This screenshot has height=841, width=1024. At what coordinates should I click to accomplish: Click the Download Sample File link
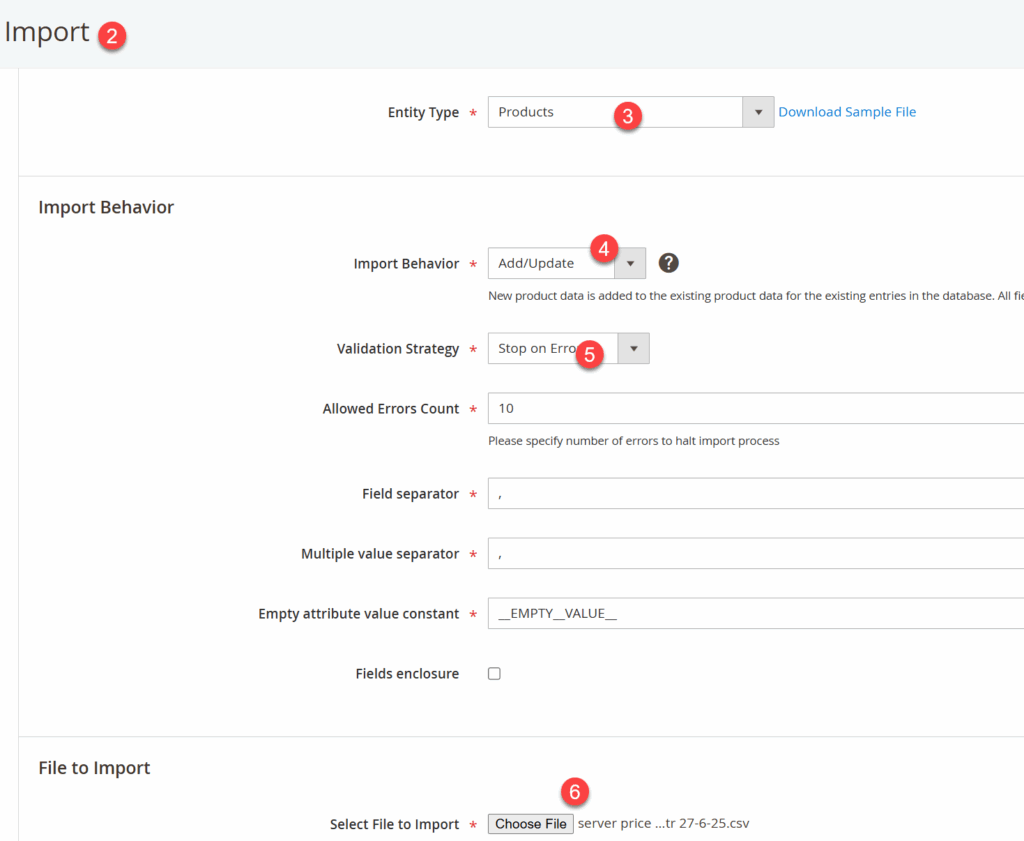point(847,112)
